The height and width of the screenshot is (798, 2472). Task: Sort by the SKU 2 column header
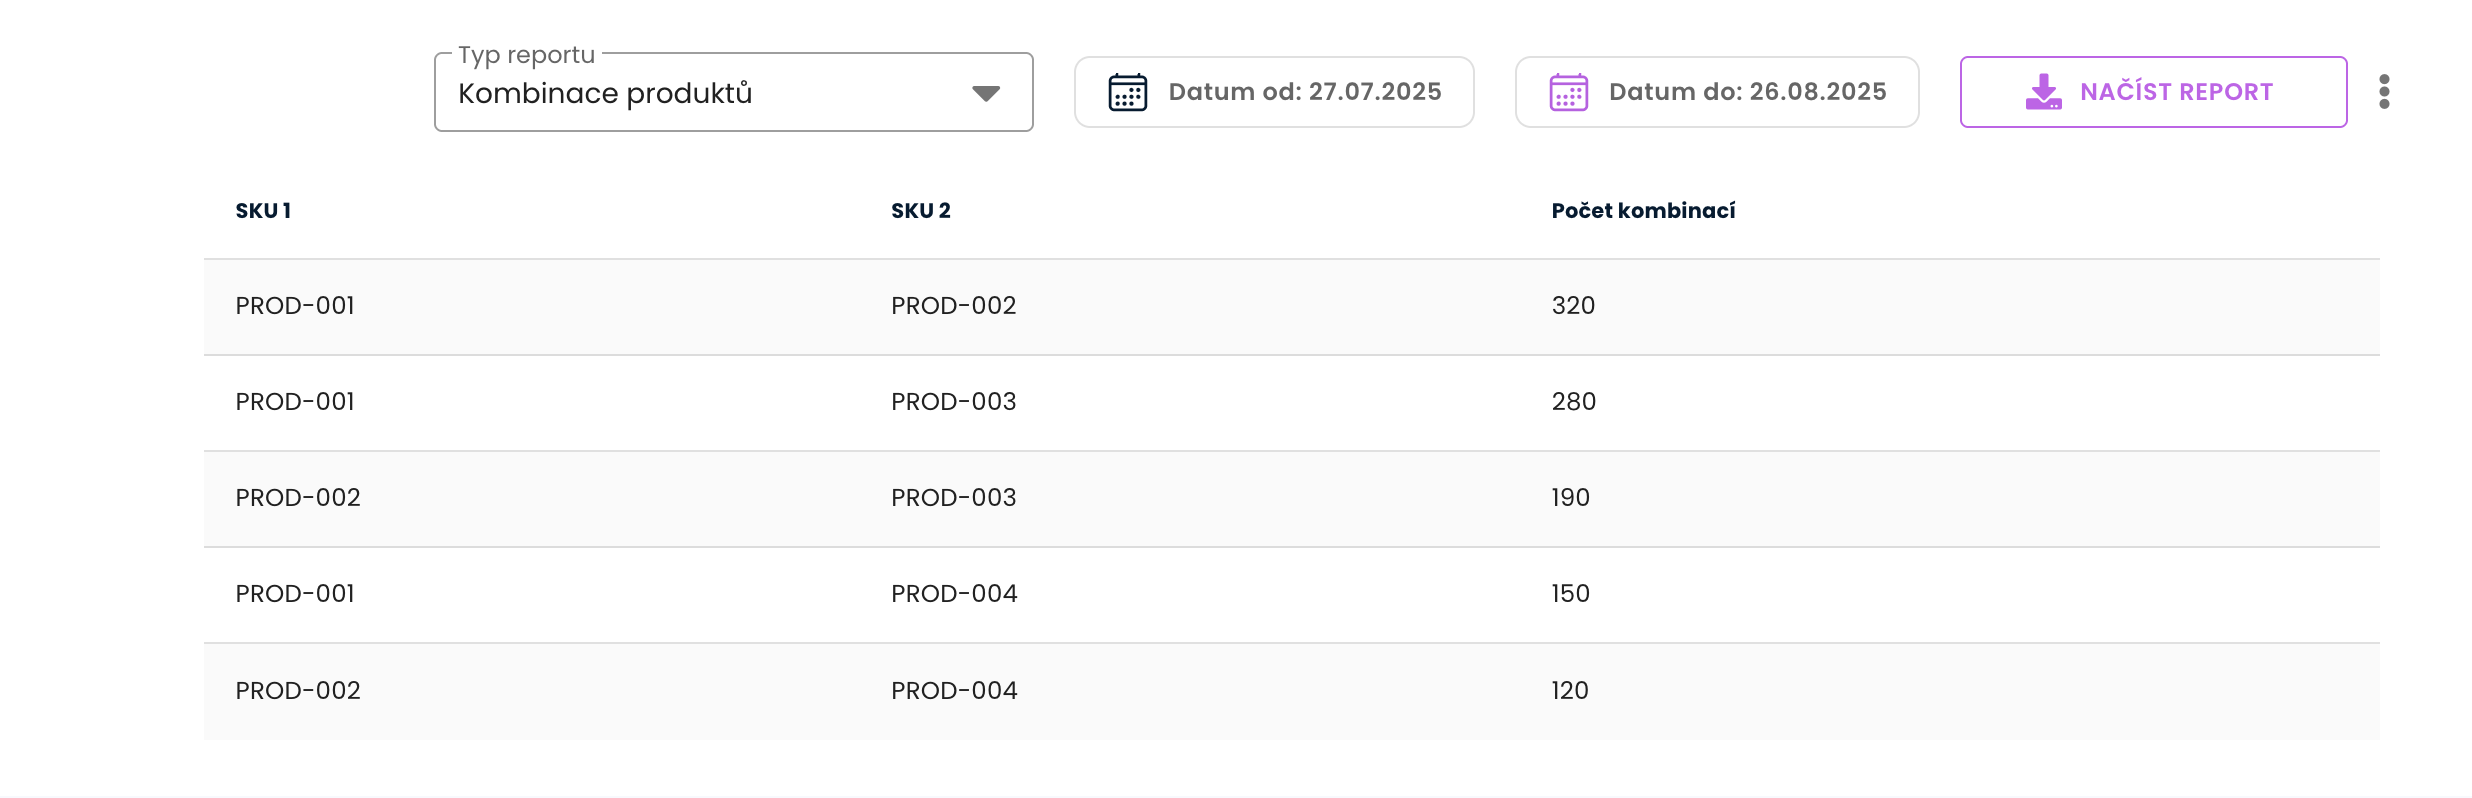tap(920, 211)
